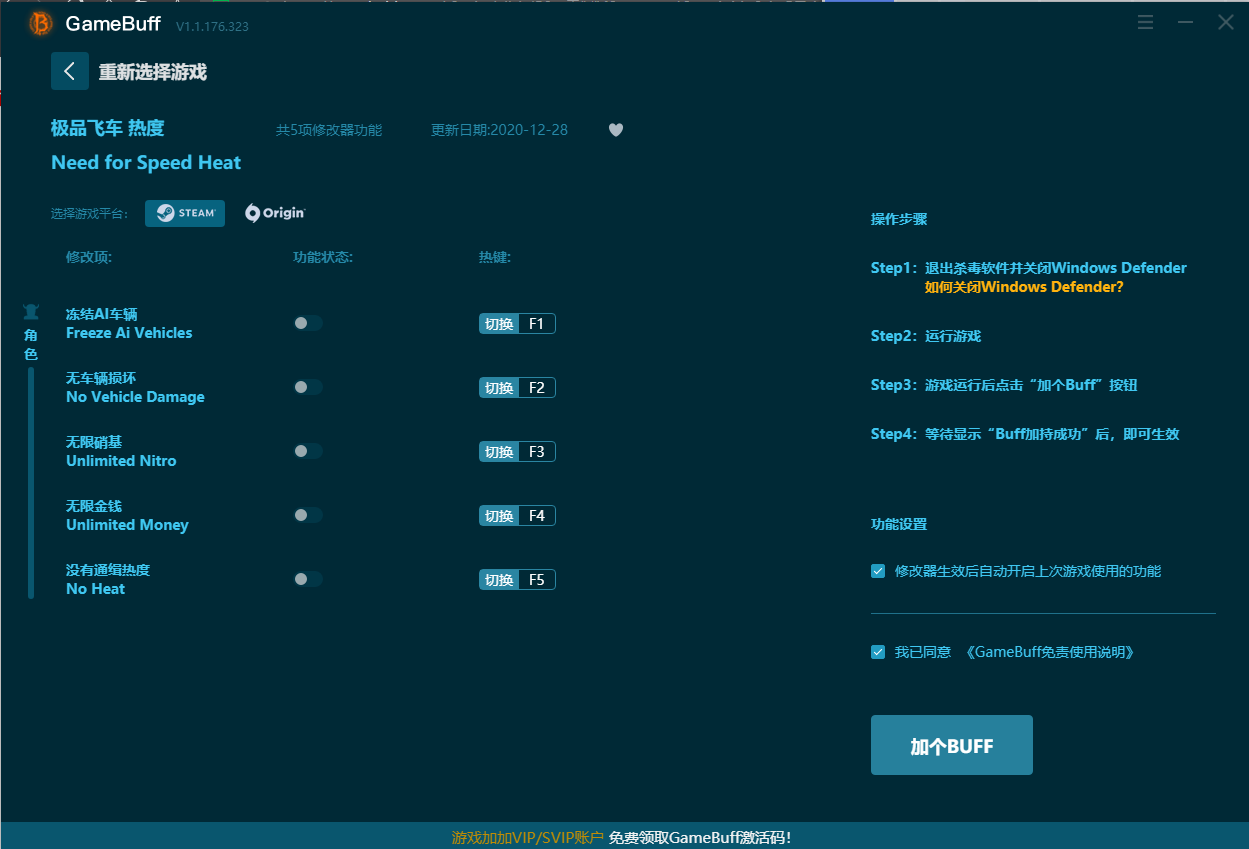The width and height of the screenshot is (1249, 849).
Task: Toggle the No Heat switch
Action: pyautogui.click(x=308, y=579)
